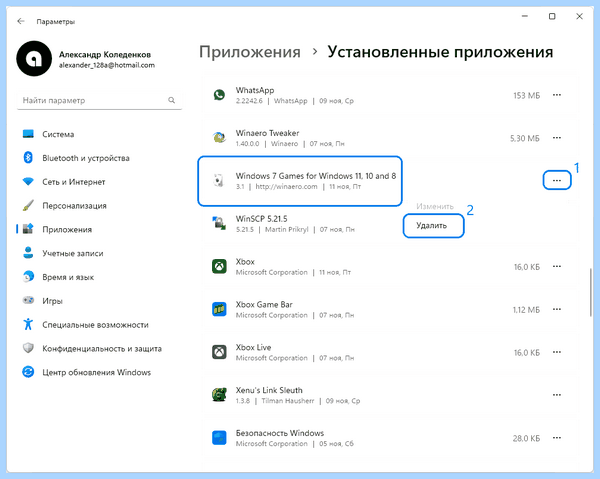Open the three-dot menu for Xbox Live

(557, 352)
